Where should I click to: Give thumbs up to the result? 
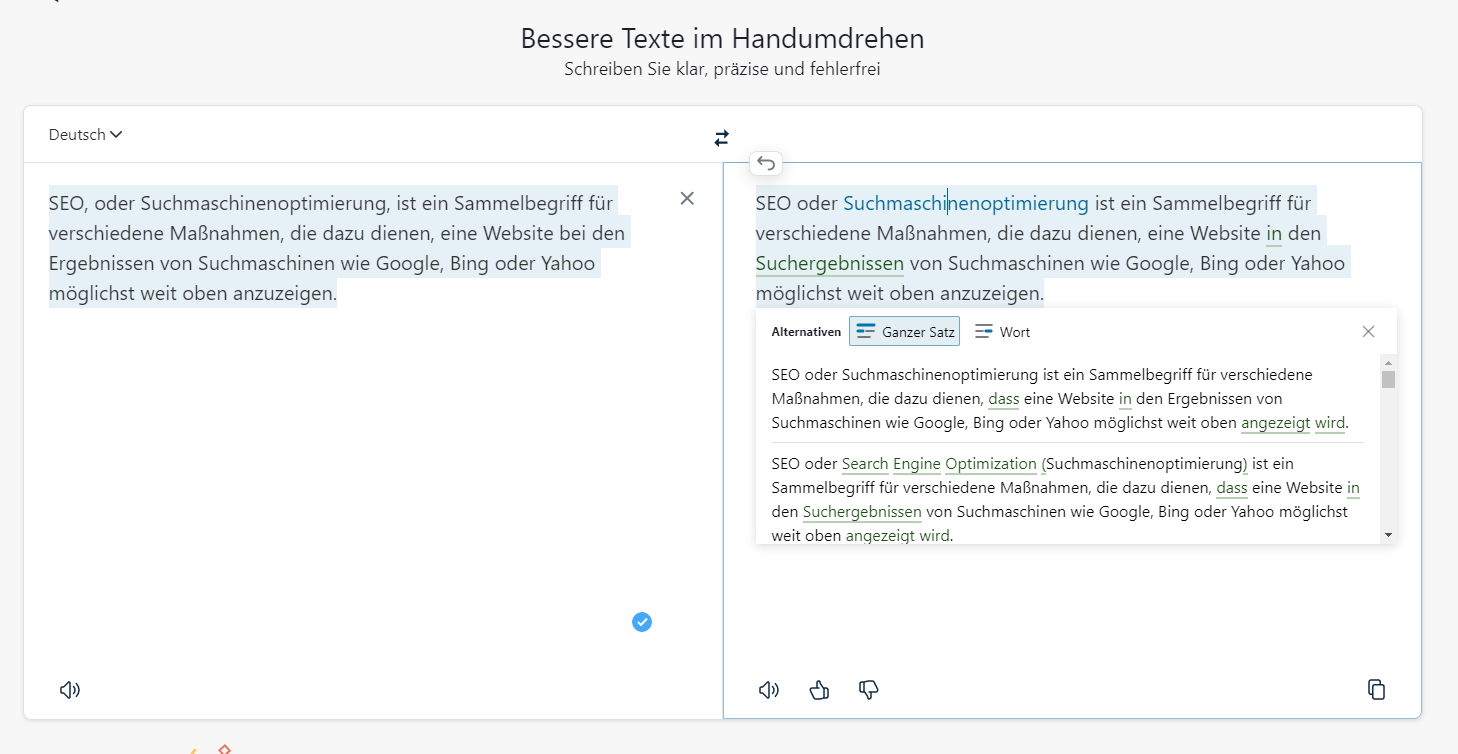click(819, 690)
